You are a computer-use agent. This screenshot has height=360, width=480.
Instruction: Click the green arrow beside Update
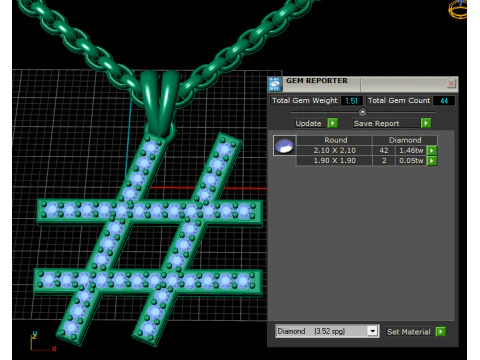(x=332, y=123)
